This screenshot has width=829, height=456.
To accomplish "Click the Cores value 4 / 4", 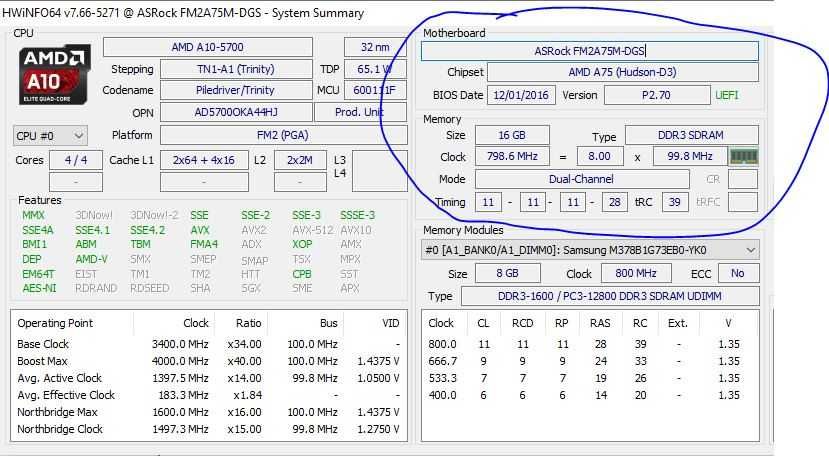I will click(x=76, y=160).
